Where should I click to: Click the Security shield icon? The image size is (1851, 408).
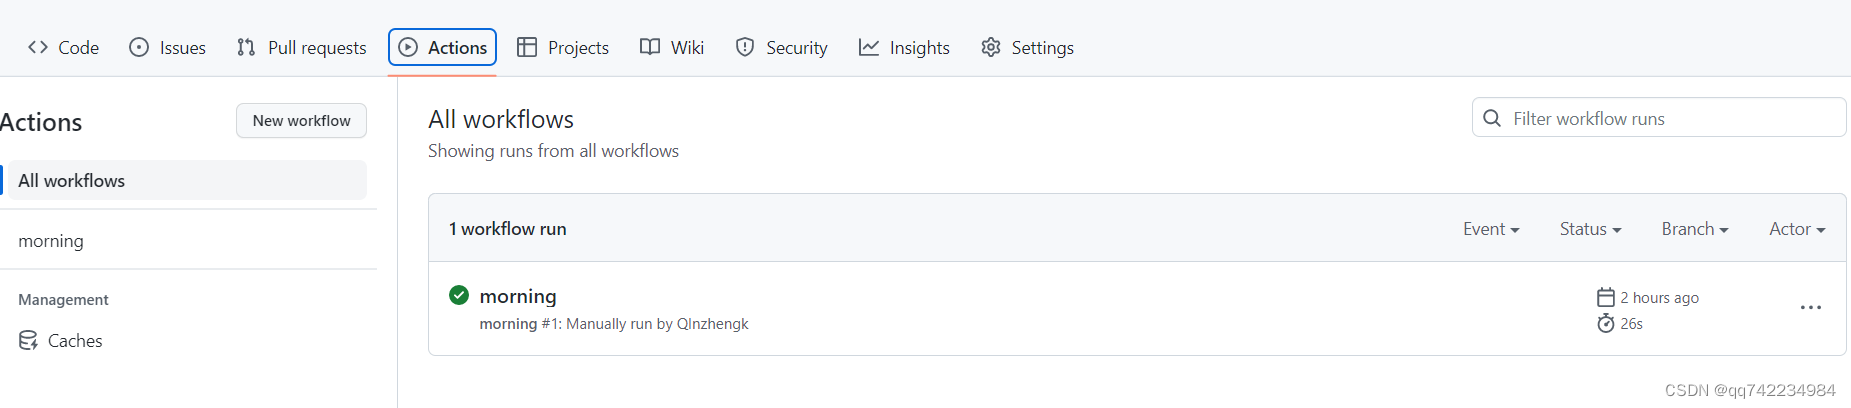coord(745,47)
